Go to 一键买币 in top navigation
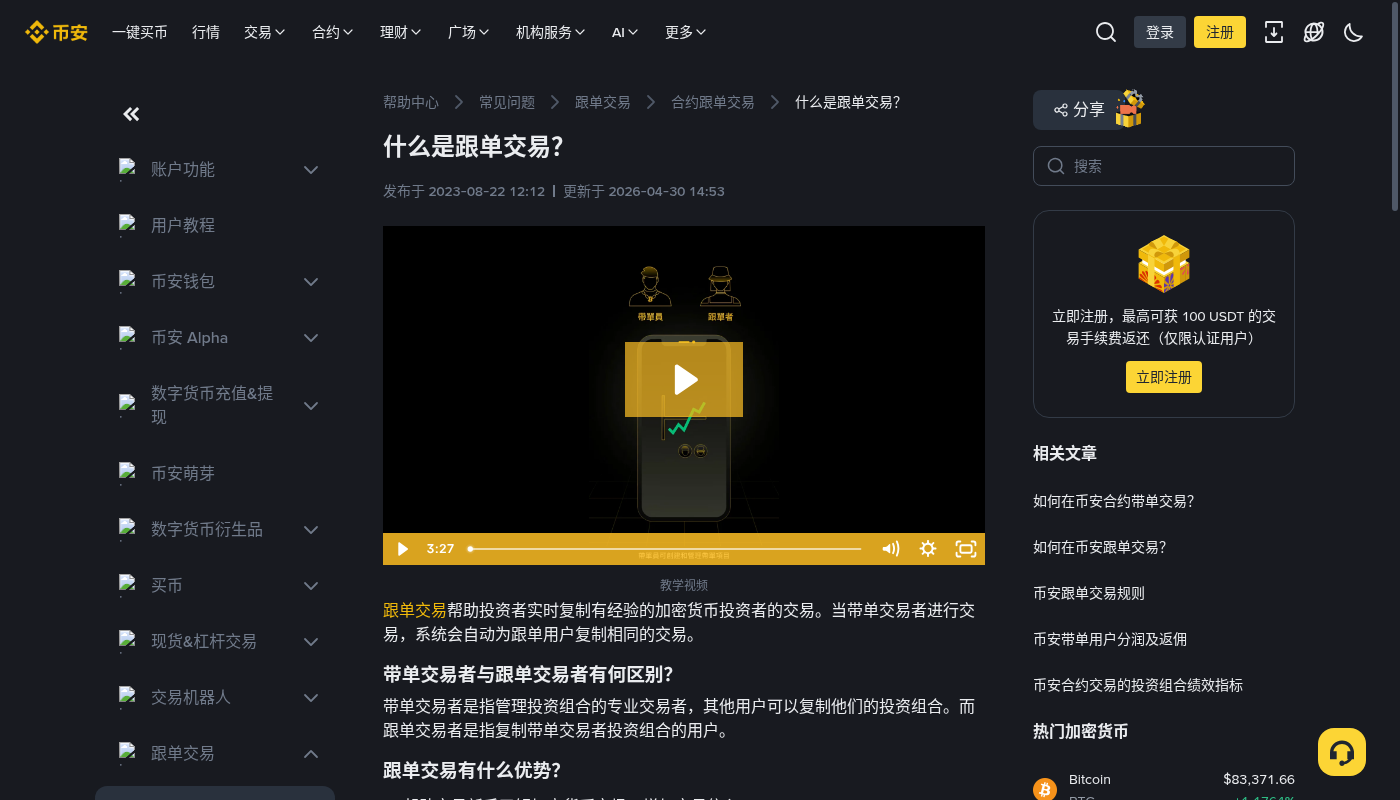The height and width of the screenshot is (800, 1400). 140,32
